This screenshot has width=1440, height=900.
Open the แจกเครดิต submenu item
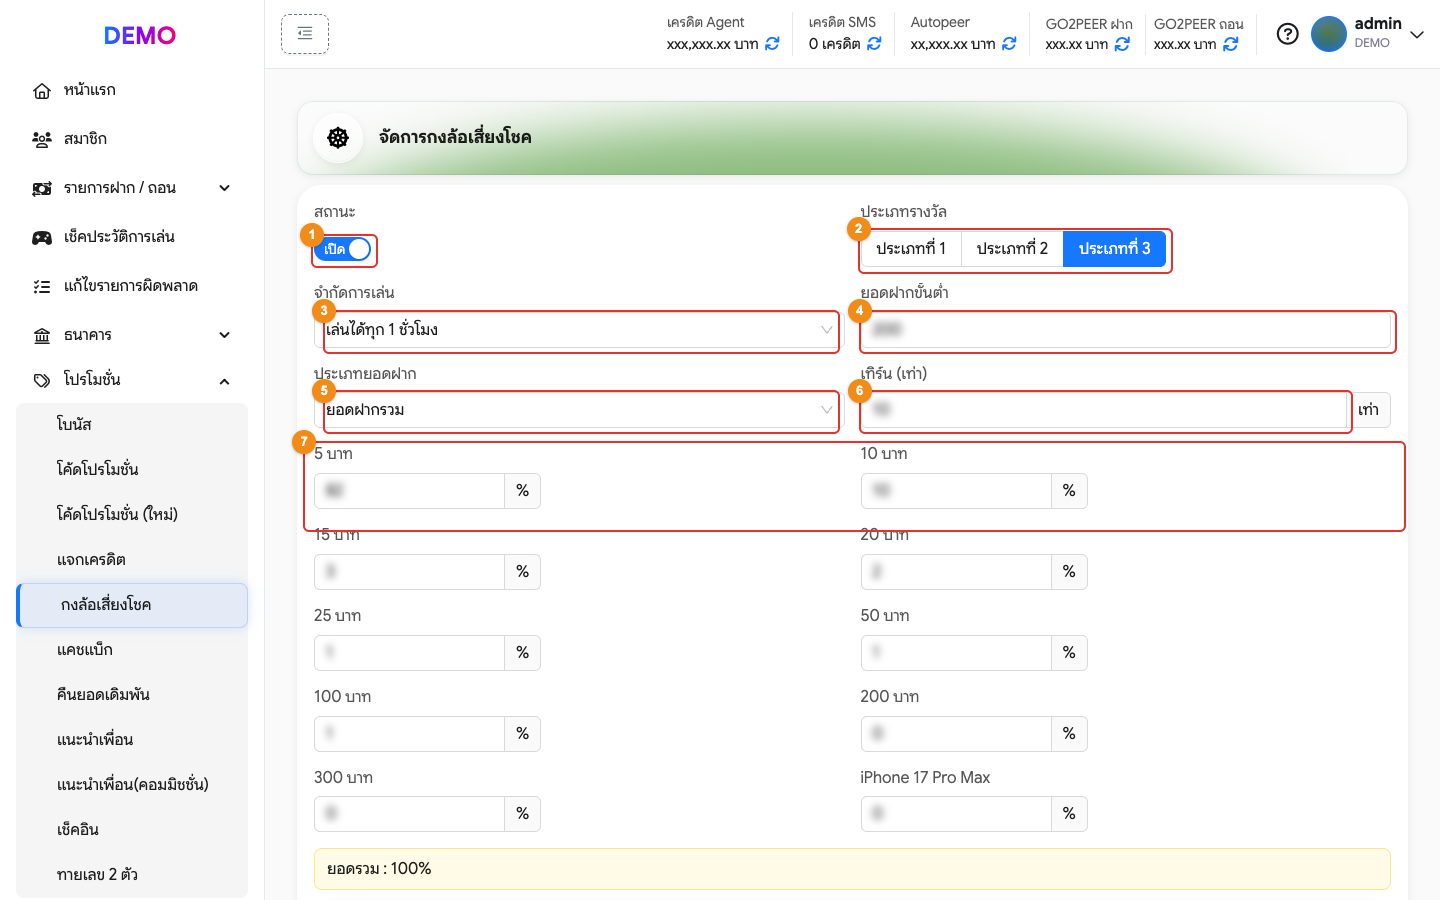tap(132, 560)
